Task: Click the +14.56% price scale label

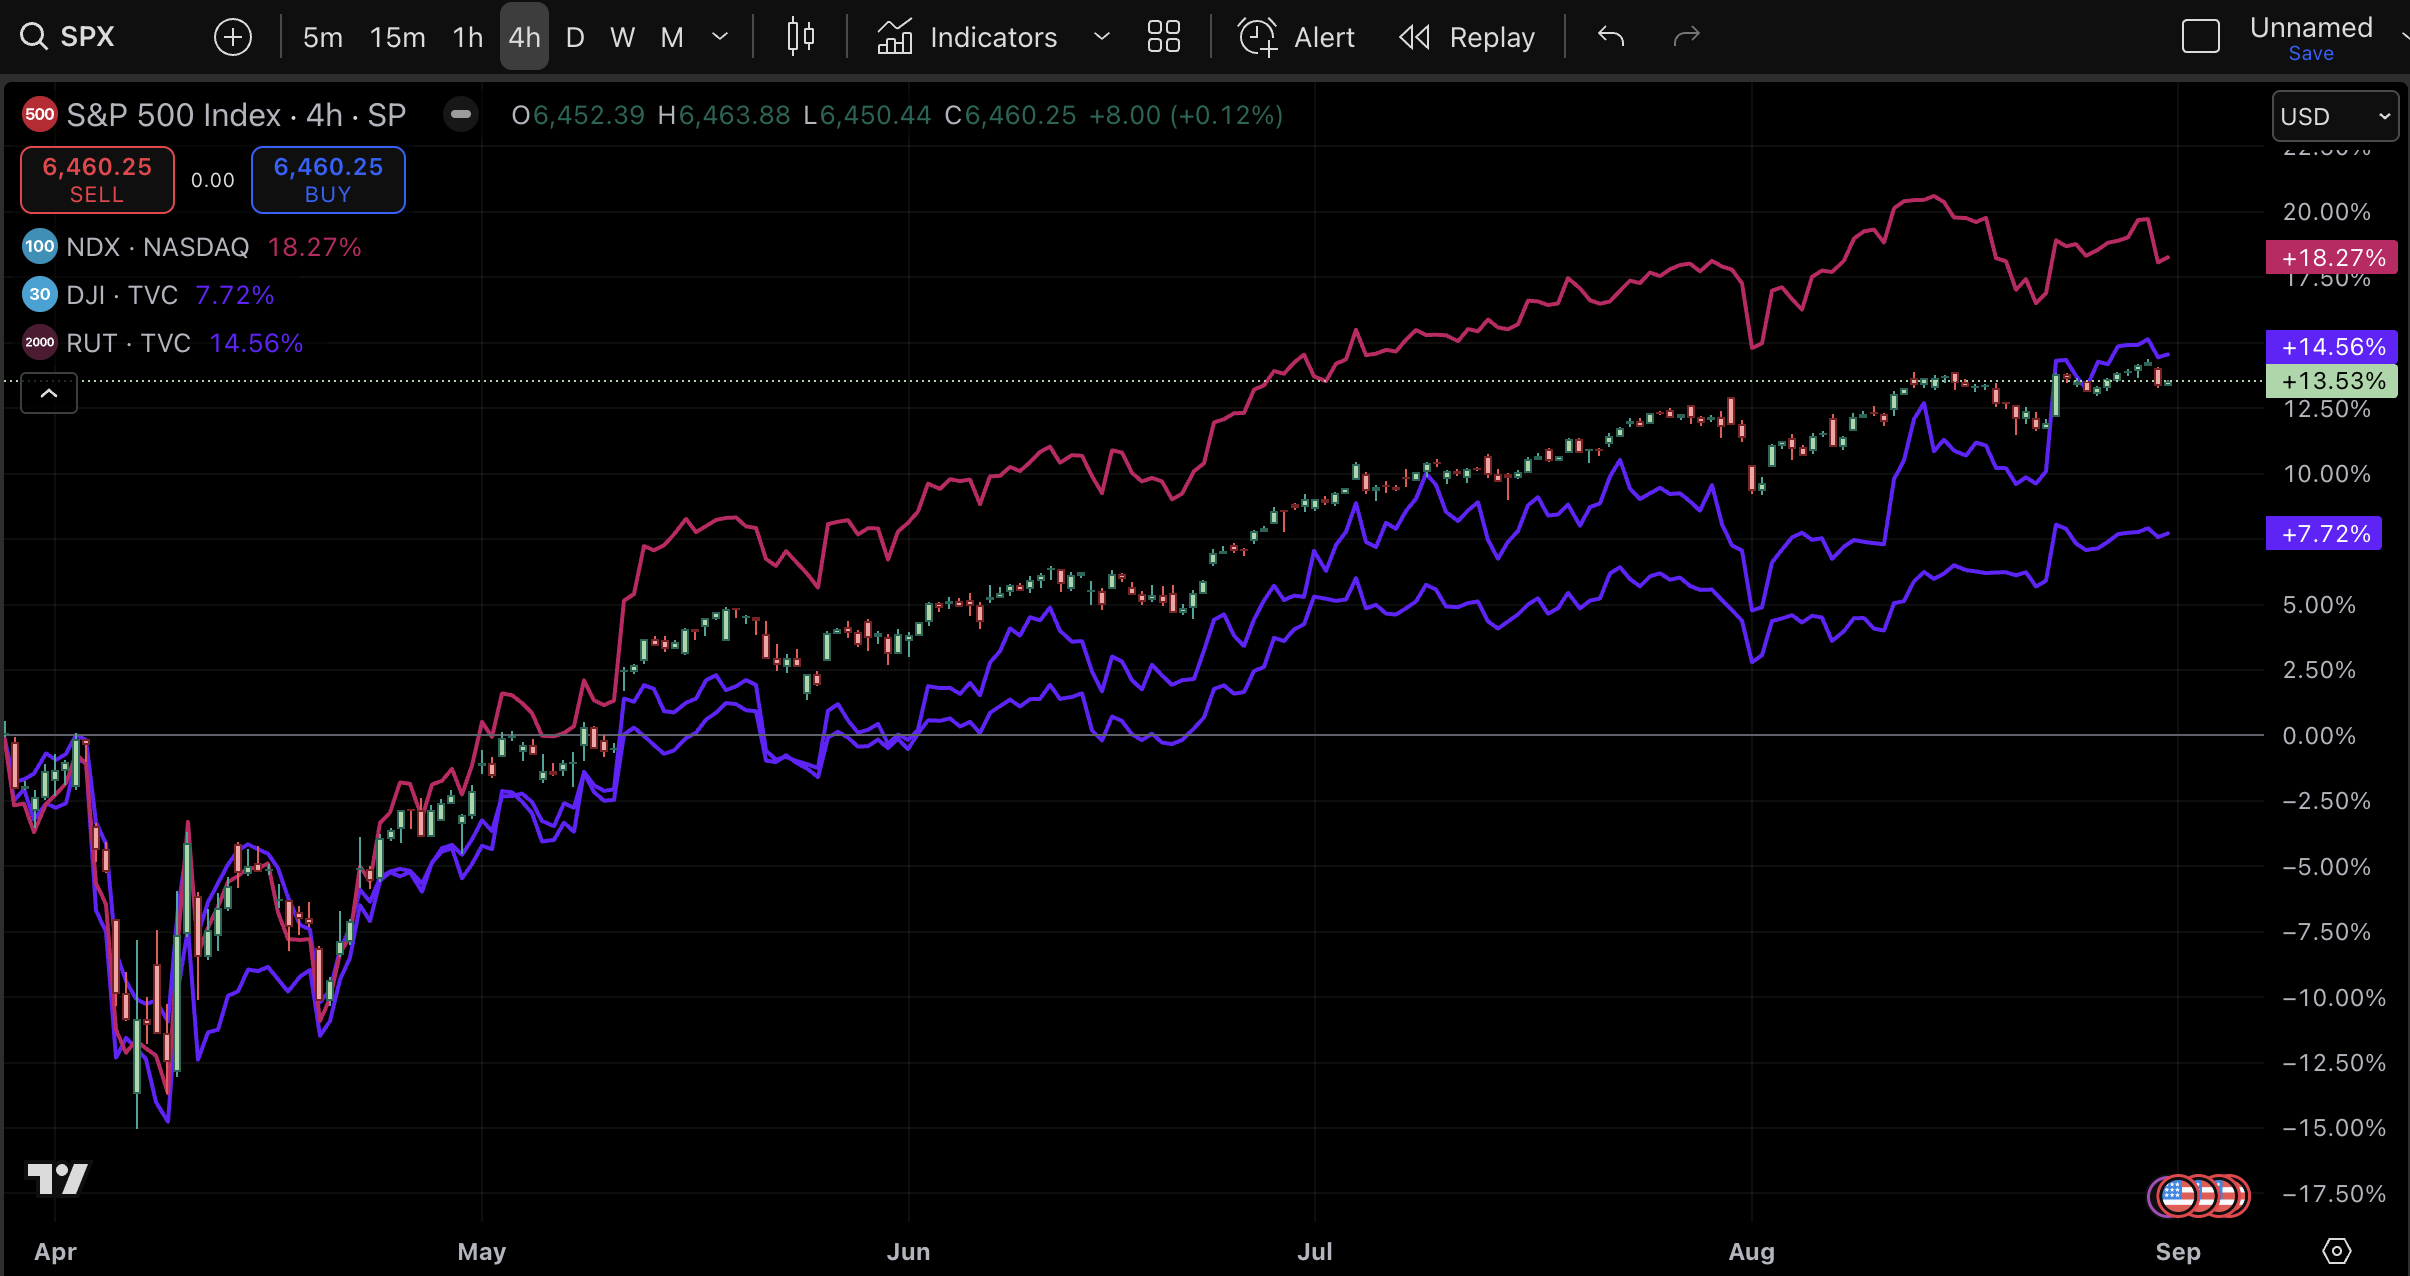Action: (2332, 347)
